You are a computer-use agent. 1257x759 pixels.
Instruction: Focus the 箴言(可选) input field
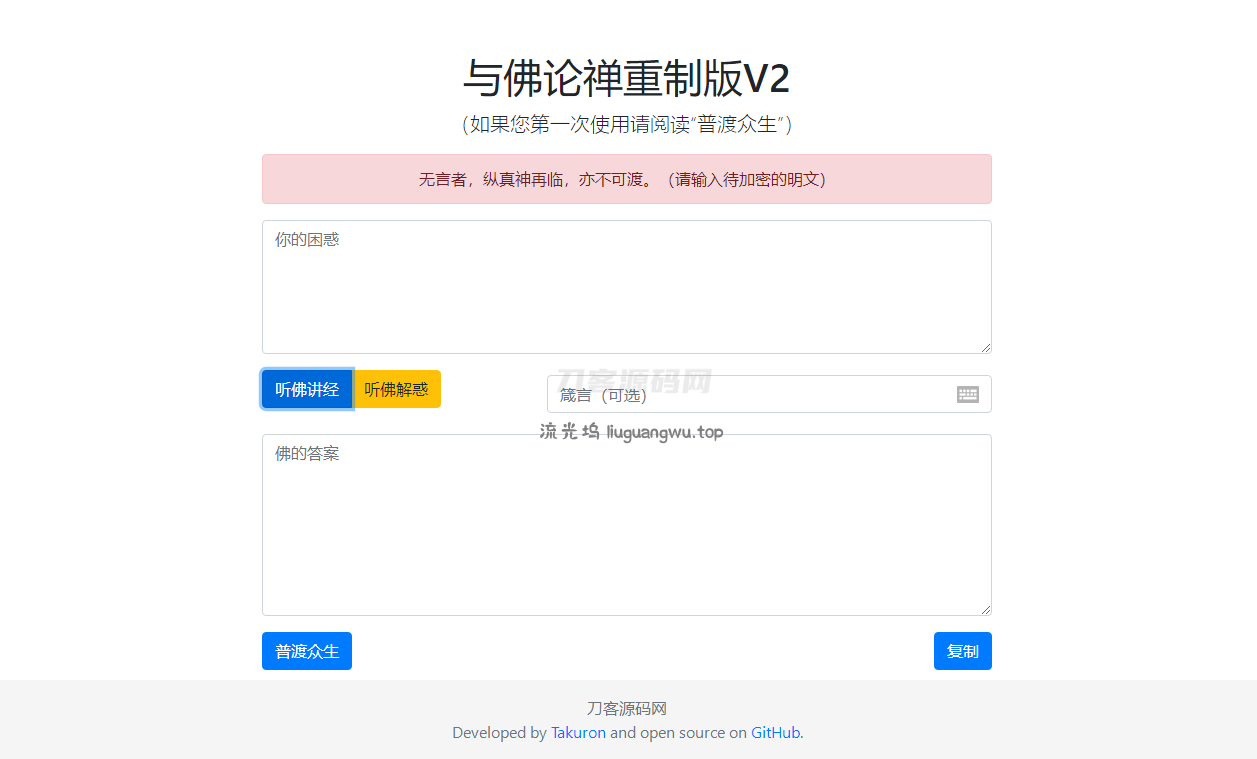click(769, 394)
